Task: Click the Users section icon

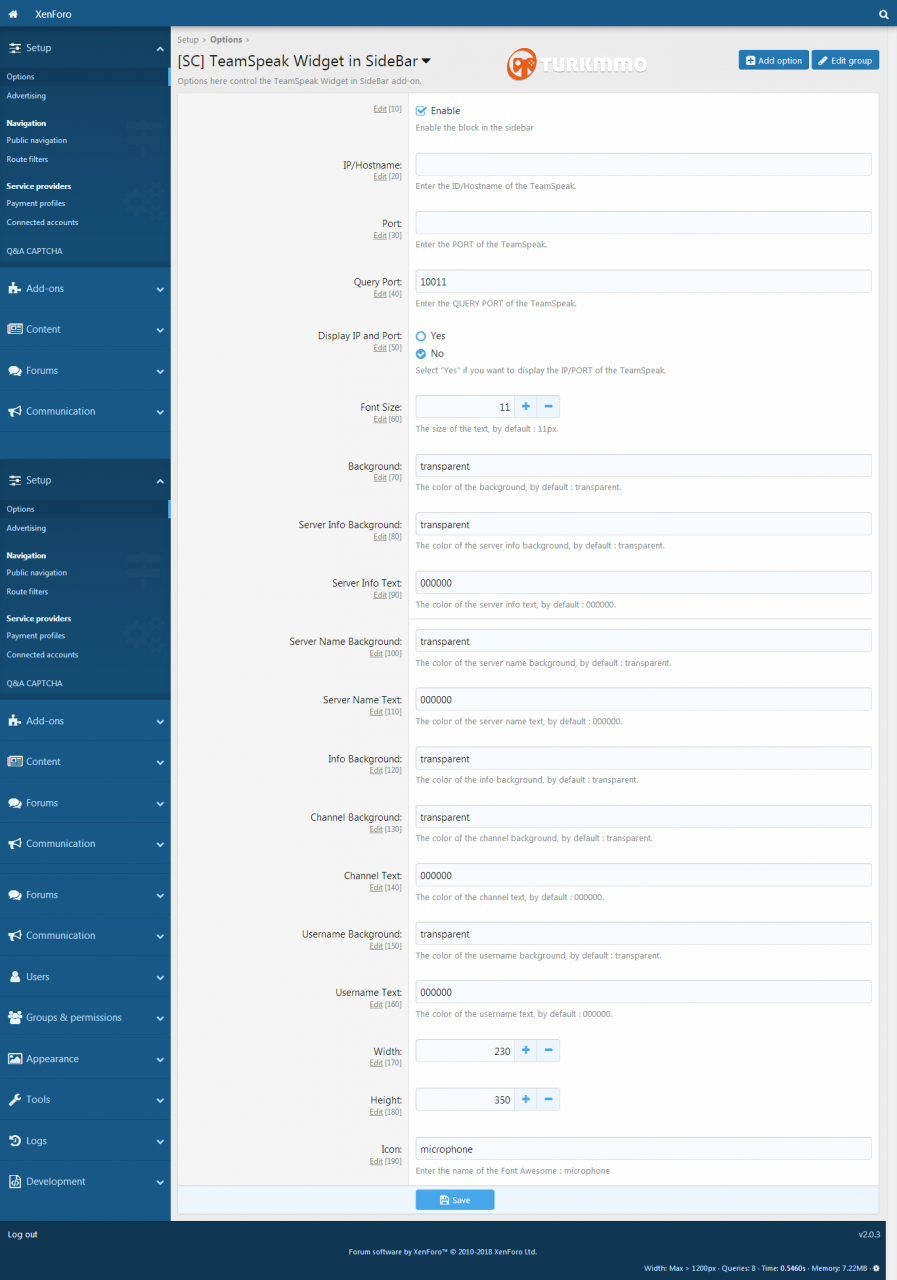Action: (x=15, y=977)
